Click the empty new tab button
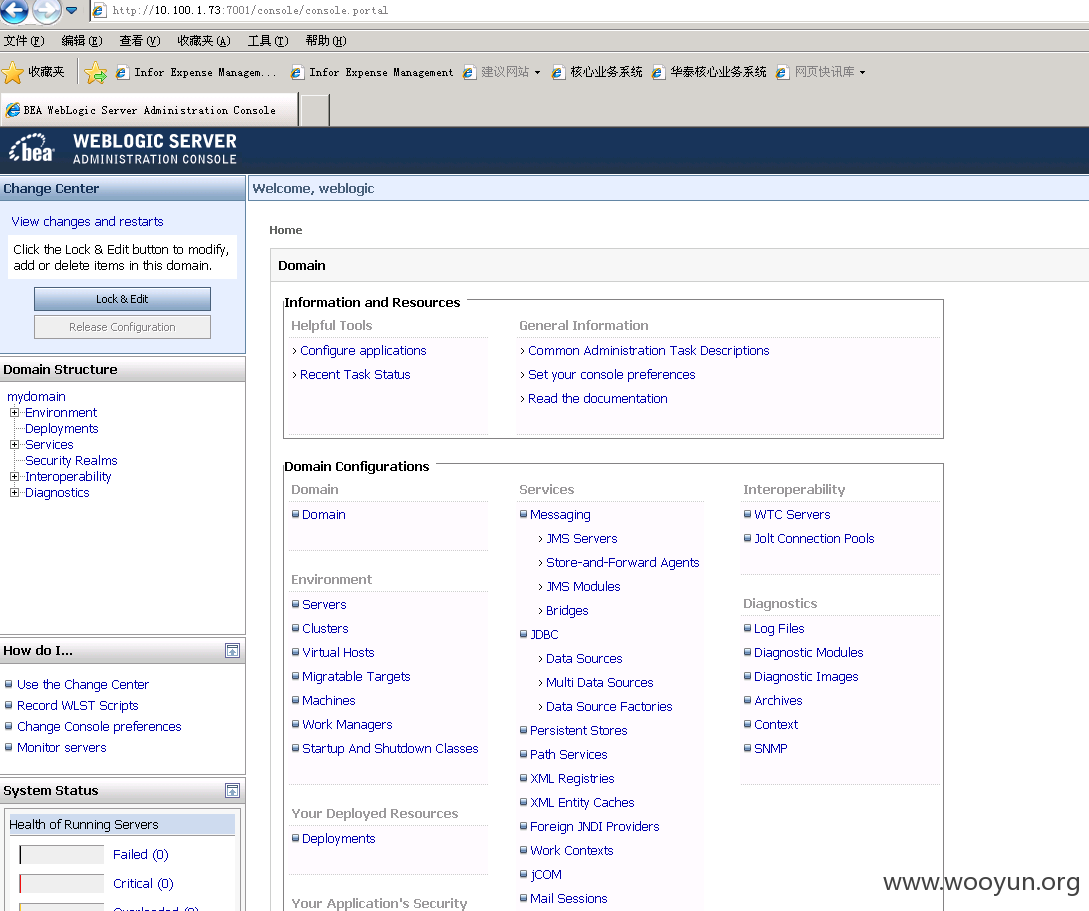The width and height of the screenshot is (1089, 911). click(315, 110)
